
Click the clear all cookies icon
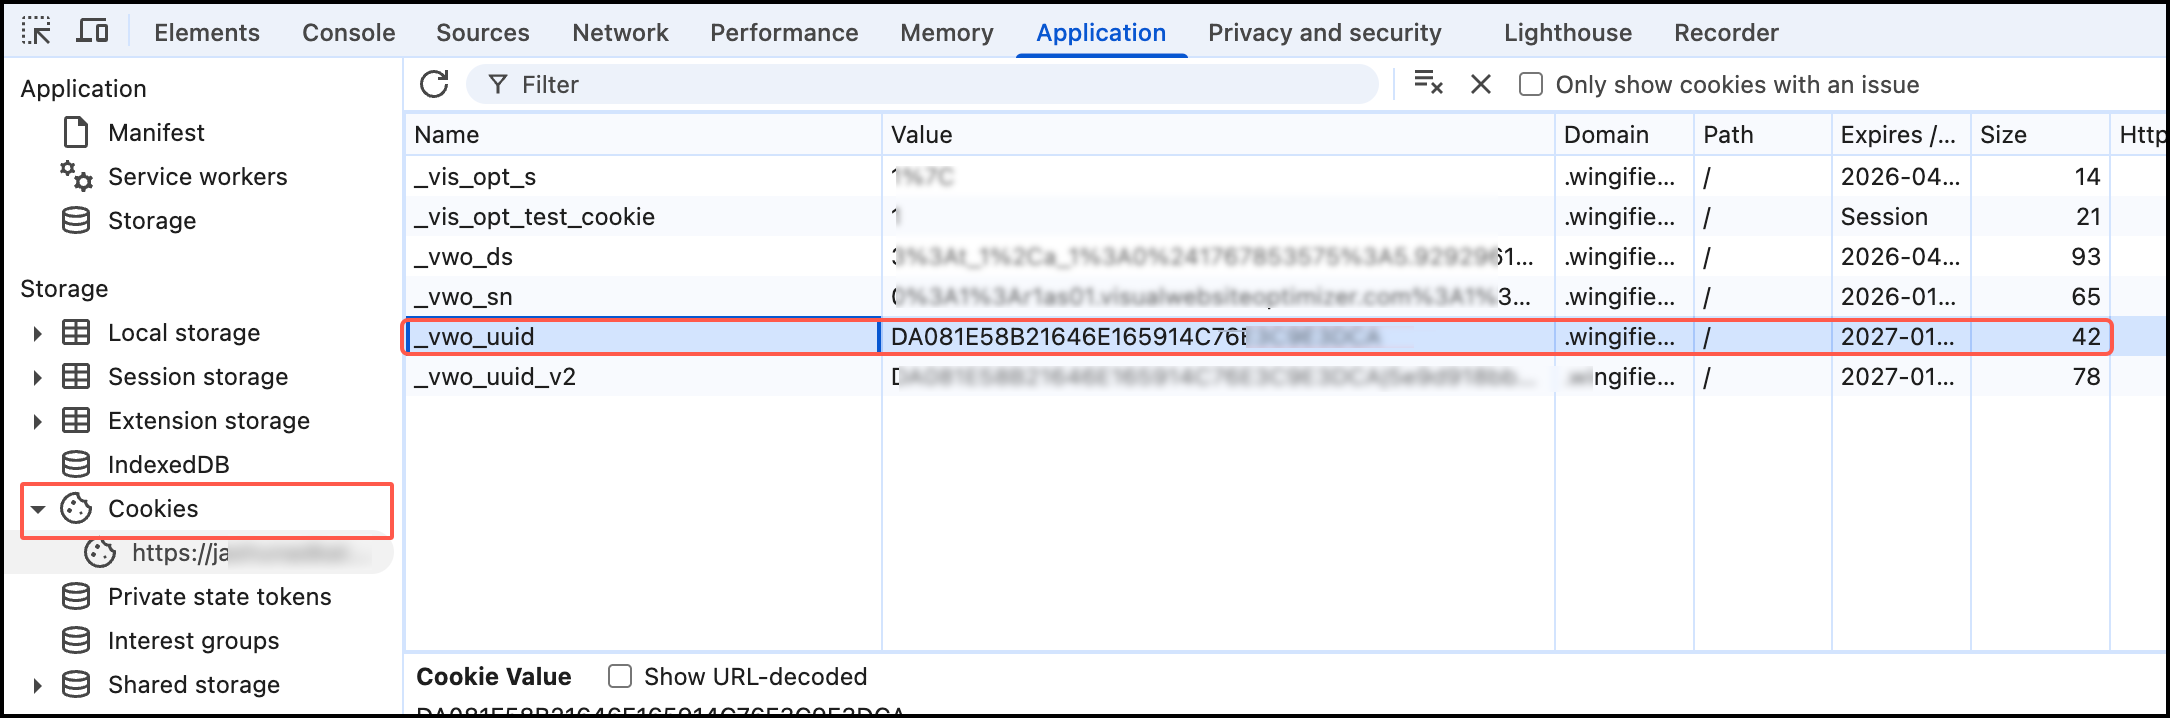click(x=1428, y=84)
